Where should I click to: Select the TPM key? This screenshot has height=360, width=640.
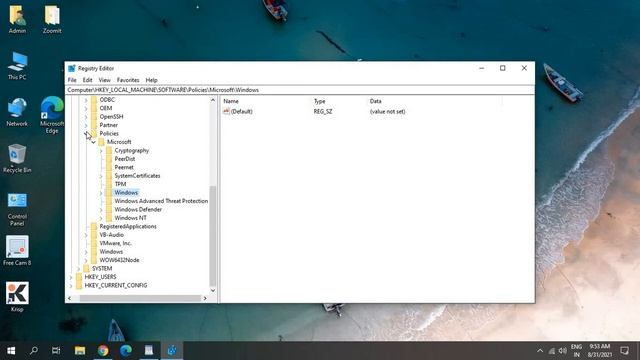[120, 184]
